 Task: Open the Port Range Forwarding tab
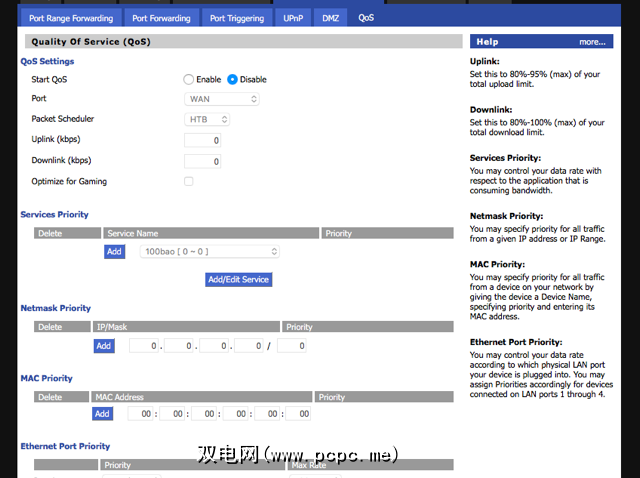(x=71, y=18)
